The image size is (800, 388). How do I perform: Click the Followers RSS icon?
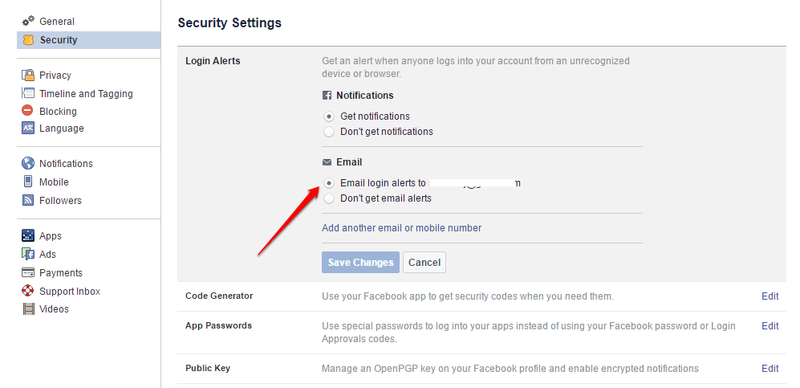28,200
